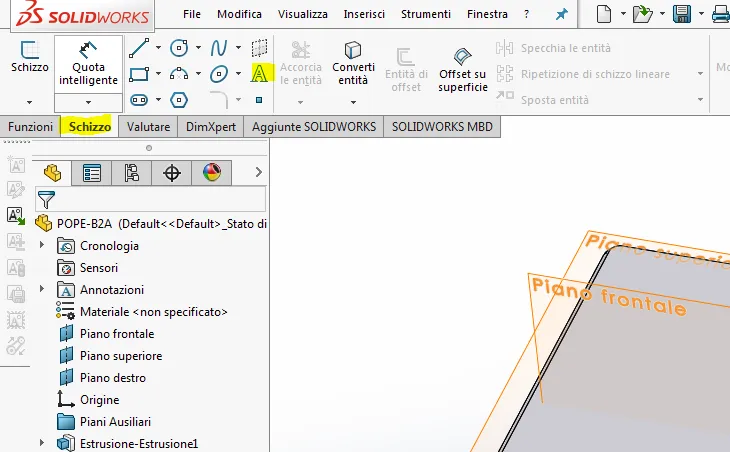Image resolution: width=730 pixels, height=452 pixels.
Task: Activate Quota intelligente dimension tool
Action: pos(88,63)
